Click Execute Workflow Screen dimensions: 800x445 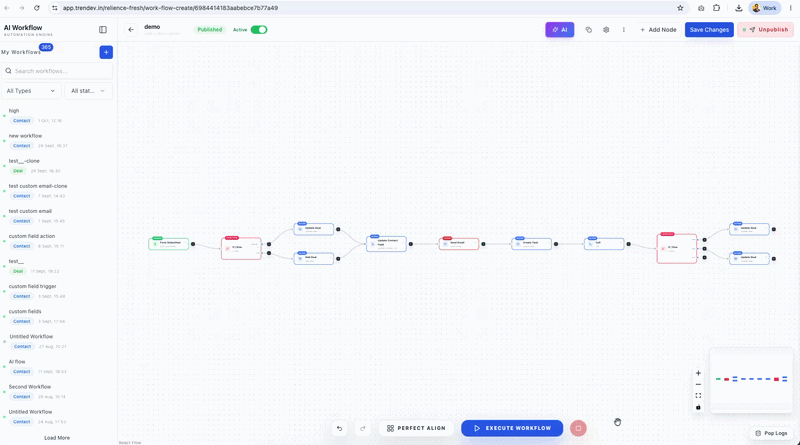(x=512, y=428)
